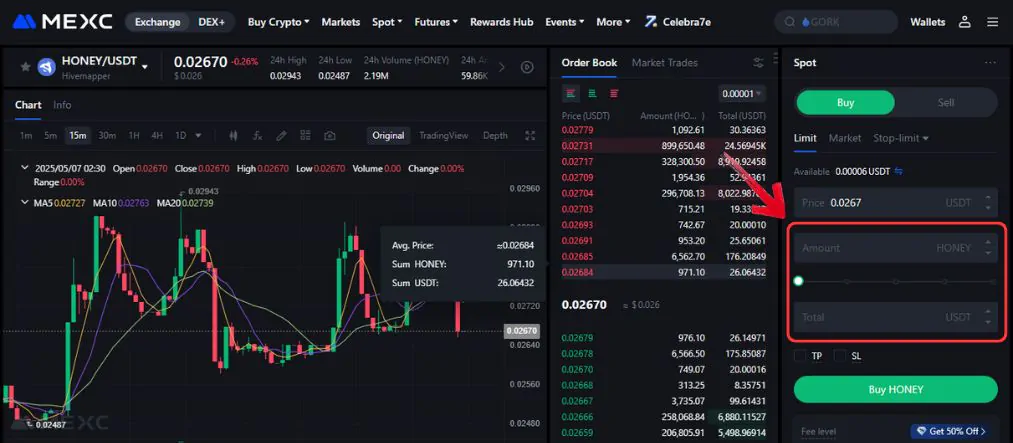Select the Limit order tab
Viewport: 1013px width, 443px height.
coord(805,138)
